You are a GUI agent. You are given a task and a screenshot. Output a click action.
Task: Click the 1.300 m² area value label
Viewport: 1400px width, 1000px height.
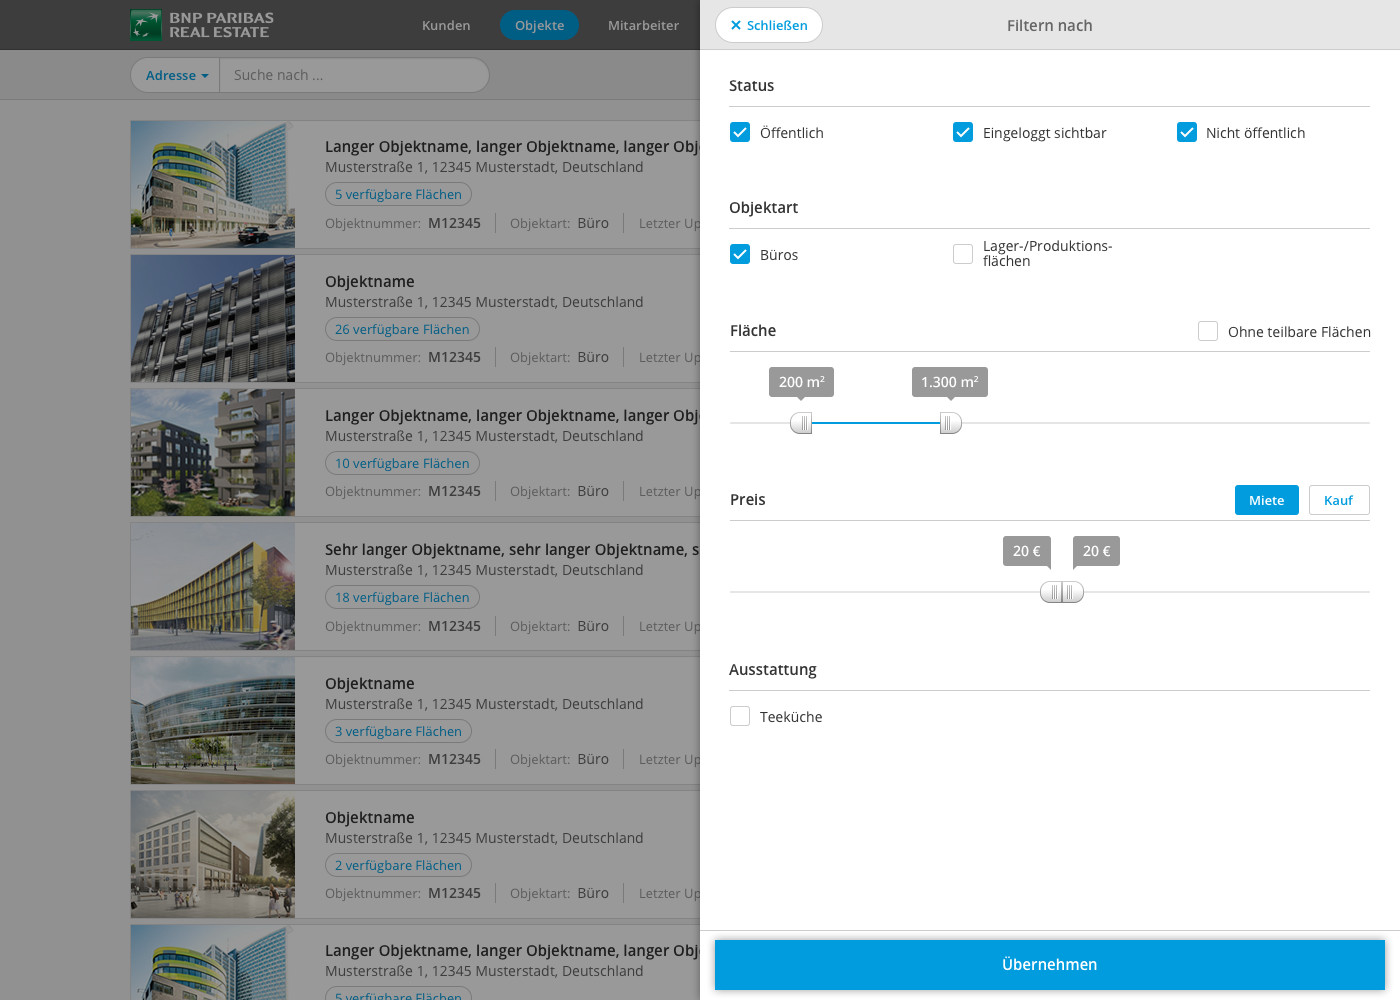pos(950,382)
